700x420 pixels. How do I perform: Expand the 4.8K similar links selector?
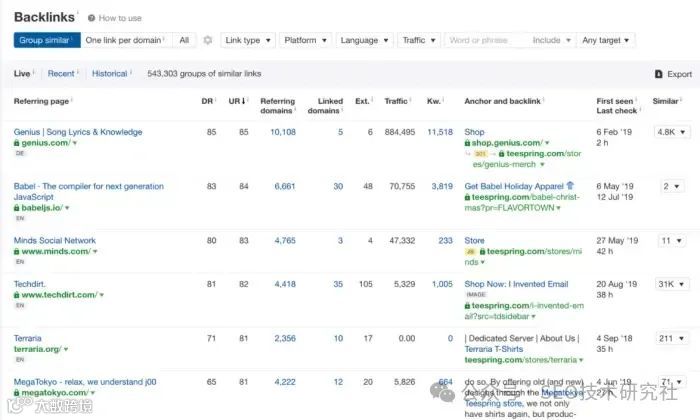click(671, 132)
